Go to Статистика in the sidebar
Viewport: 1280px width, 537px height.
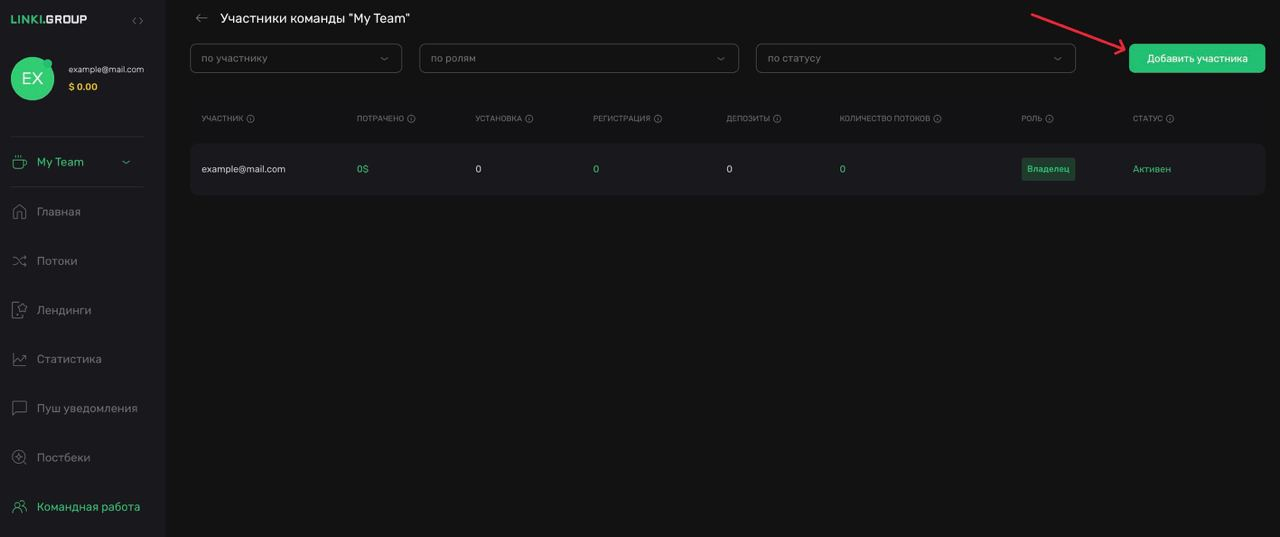pyautogui.click(x=68, y=359)
